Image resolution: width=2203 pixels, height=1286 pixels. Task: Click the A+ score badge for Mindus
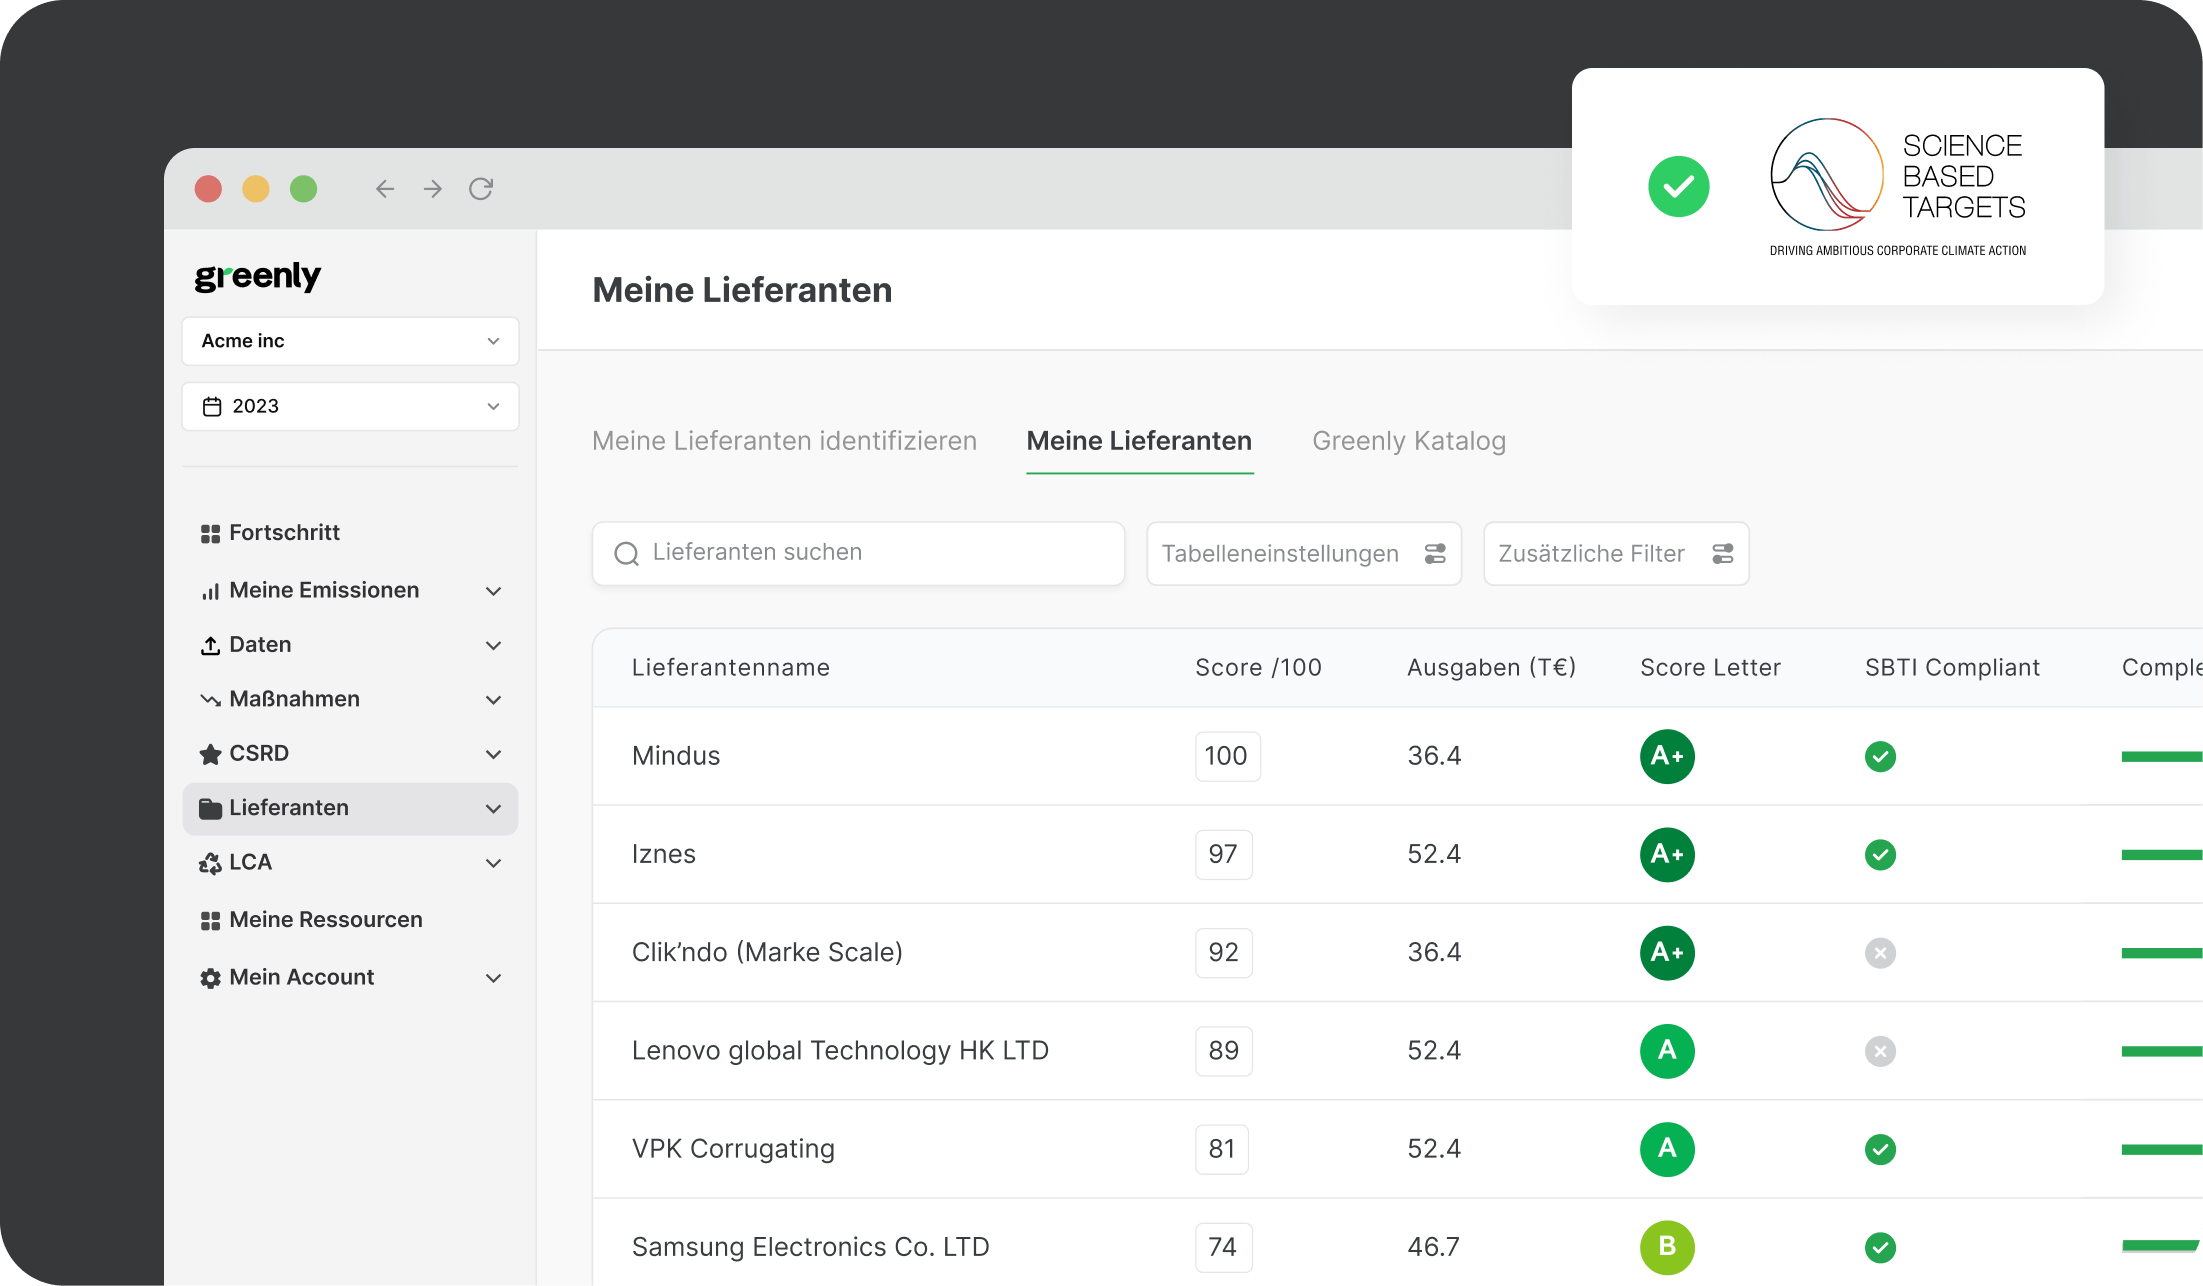(x=1667, y=756)
